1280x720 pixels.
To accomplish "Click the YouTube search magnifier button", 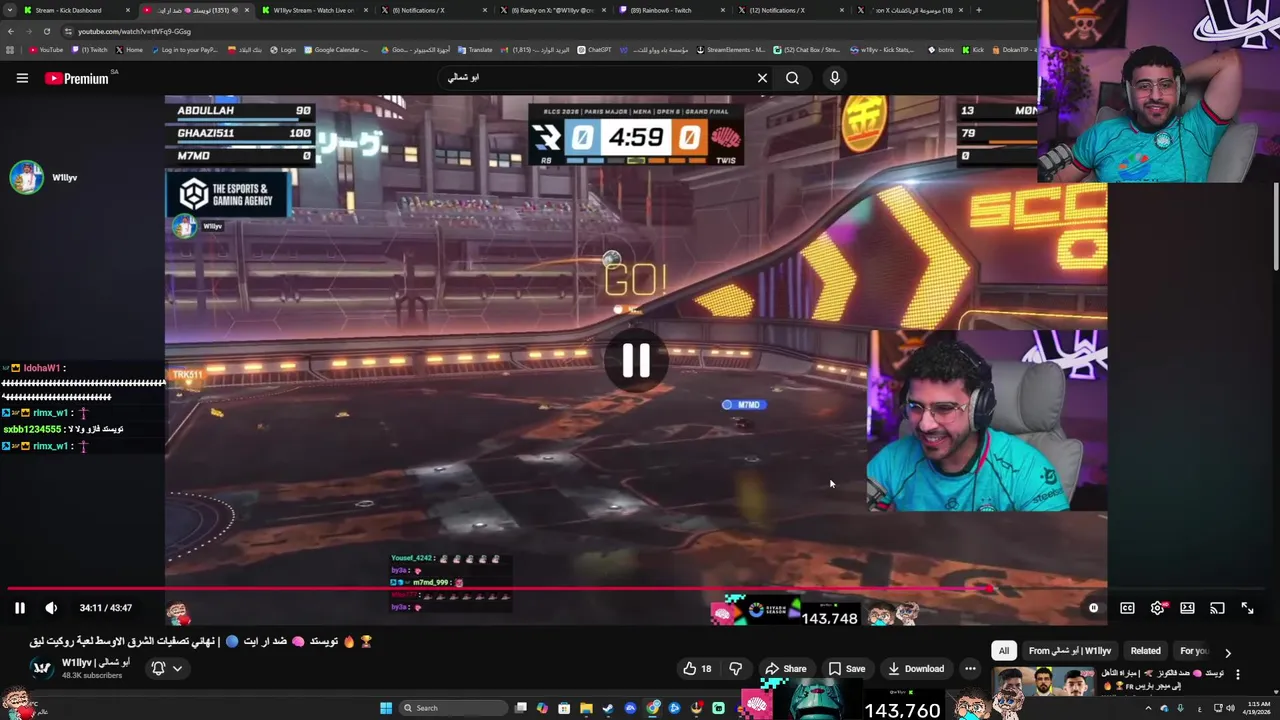I will (x=792, y=78).
